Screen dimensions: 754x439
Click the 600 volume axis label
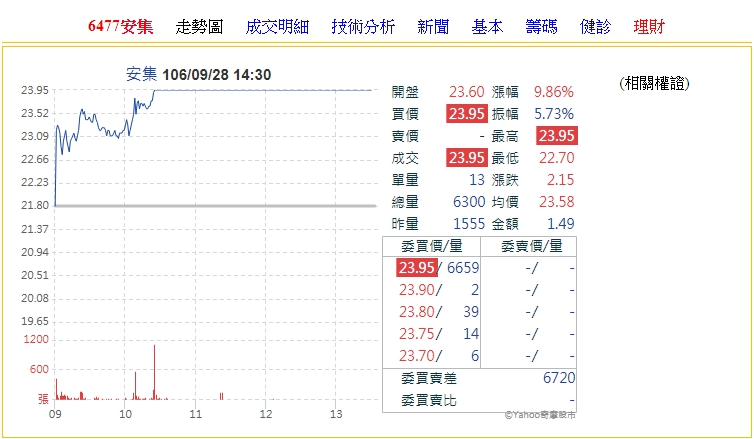(x=39, y=369)
